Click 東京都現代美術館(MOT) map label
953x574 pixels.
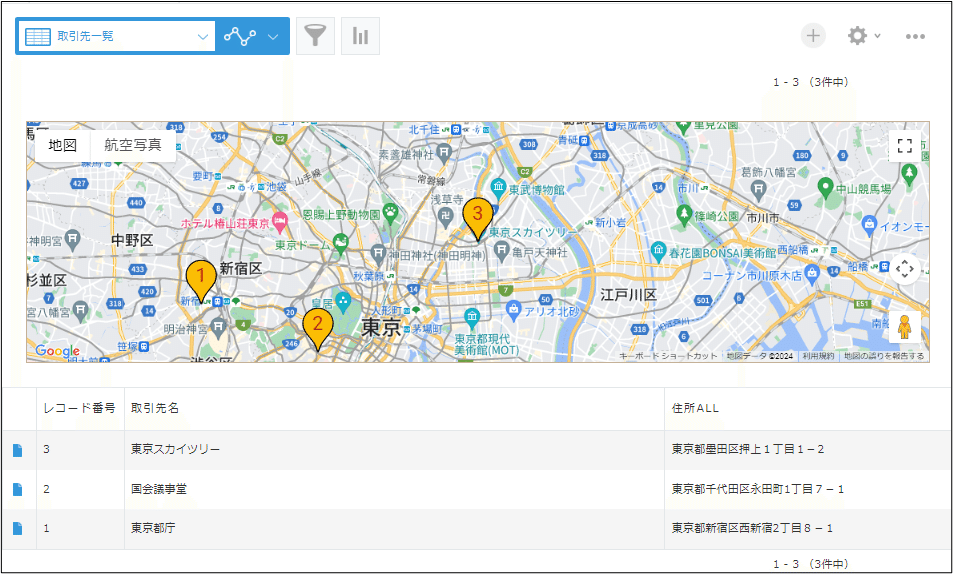[x=486, y=345]
